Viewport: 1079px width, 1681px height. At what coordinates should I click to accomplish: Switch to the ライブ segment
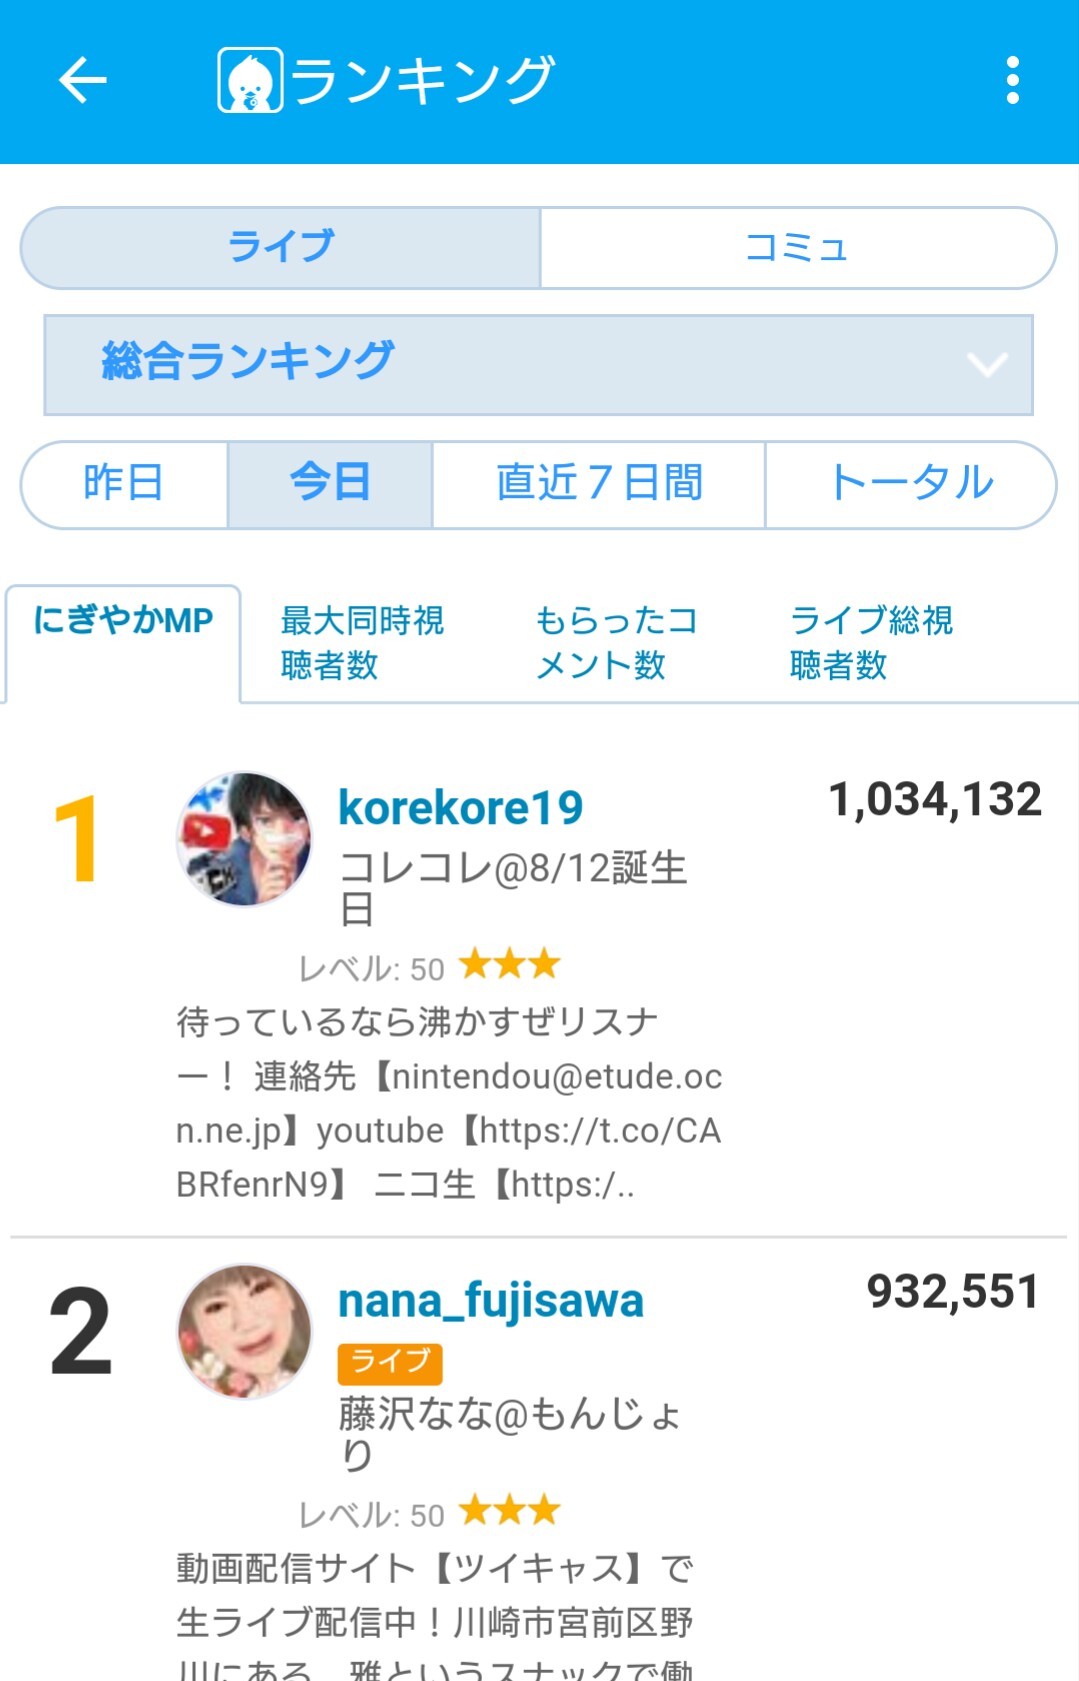[x=281, y=248]
